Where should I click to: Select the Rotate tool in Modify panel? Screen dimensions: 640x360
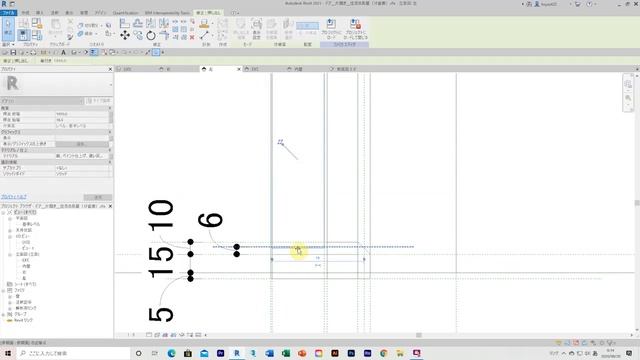pos(151,36)
